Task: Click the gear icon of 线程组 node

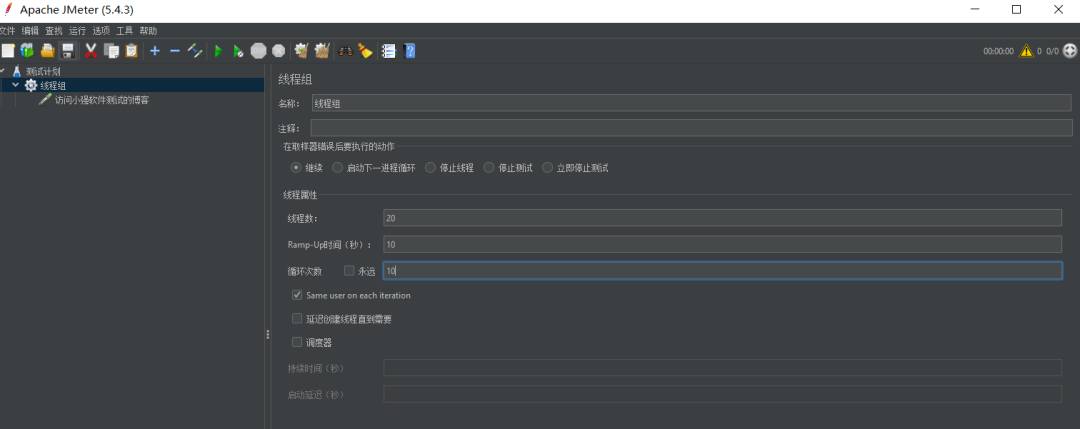Action: pyautogui.click(x=31, y=85)
